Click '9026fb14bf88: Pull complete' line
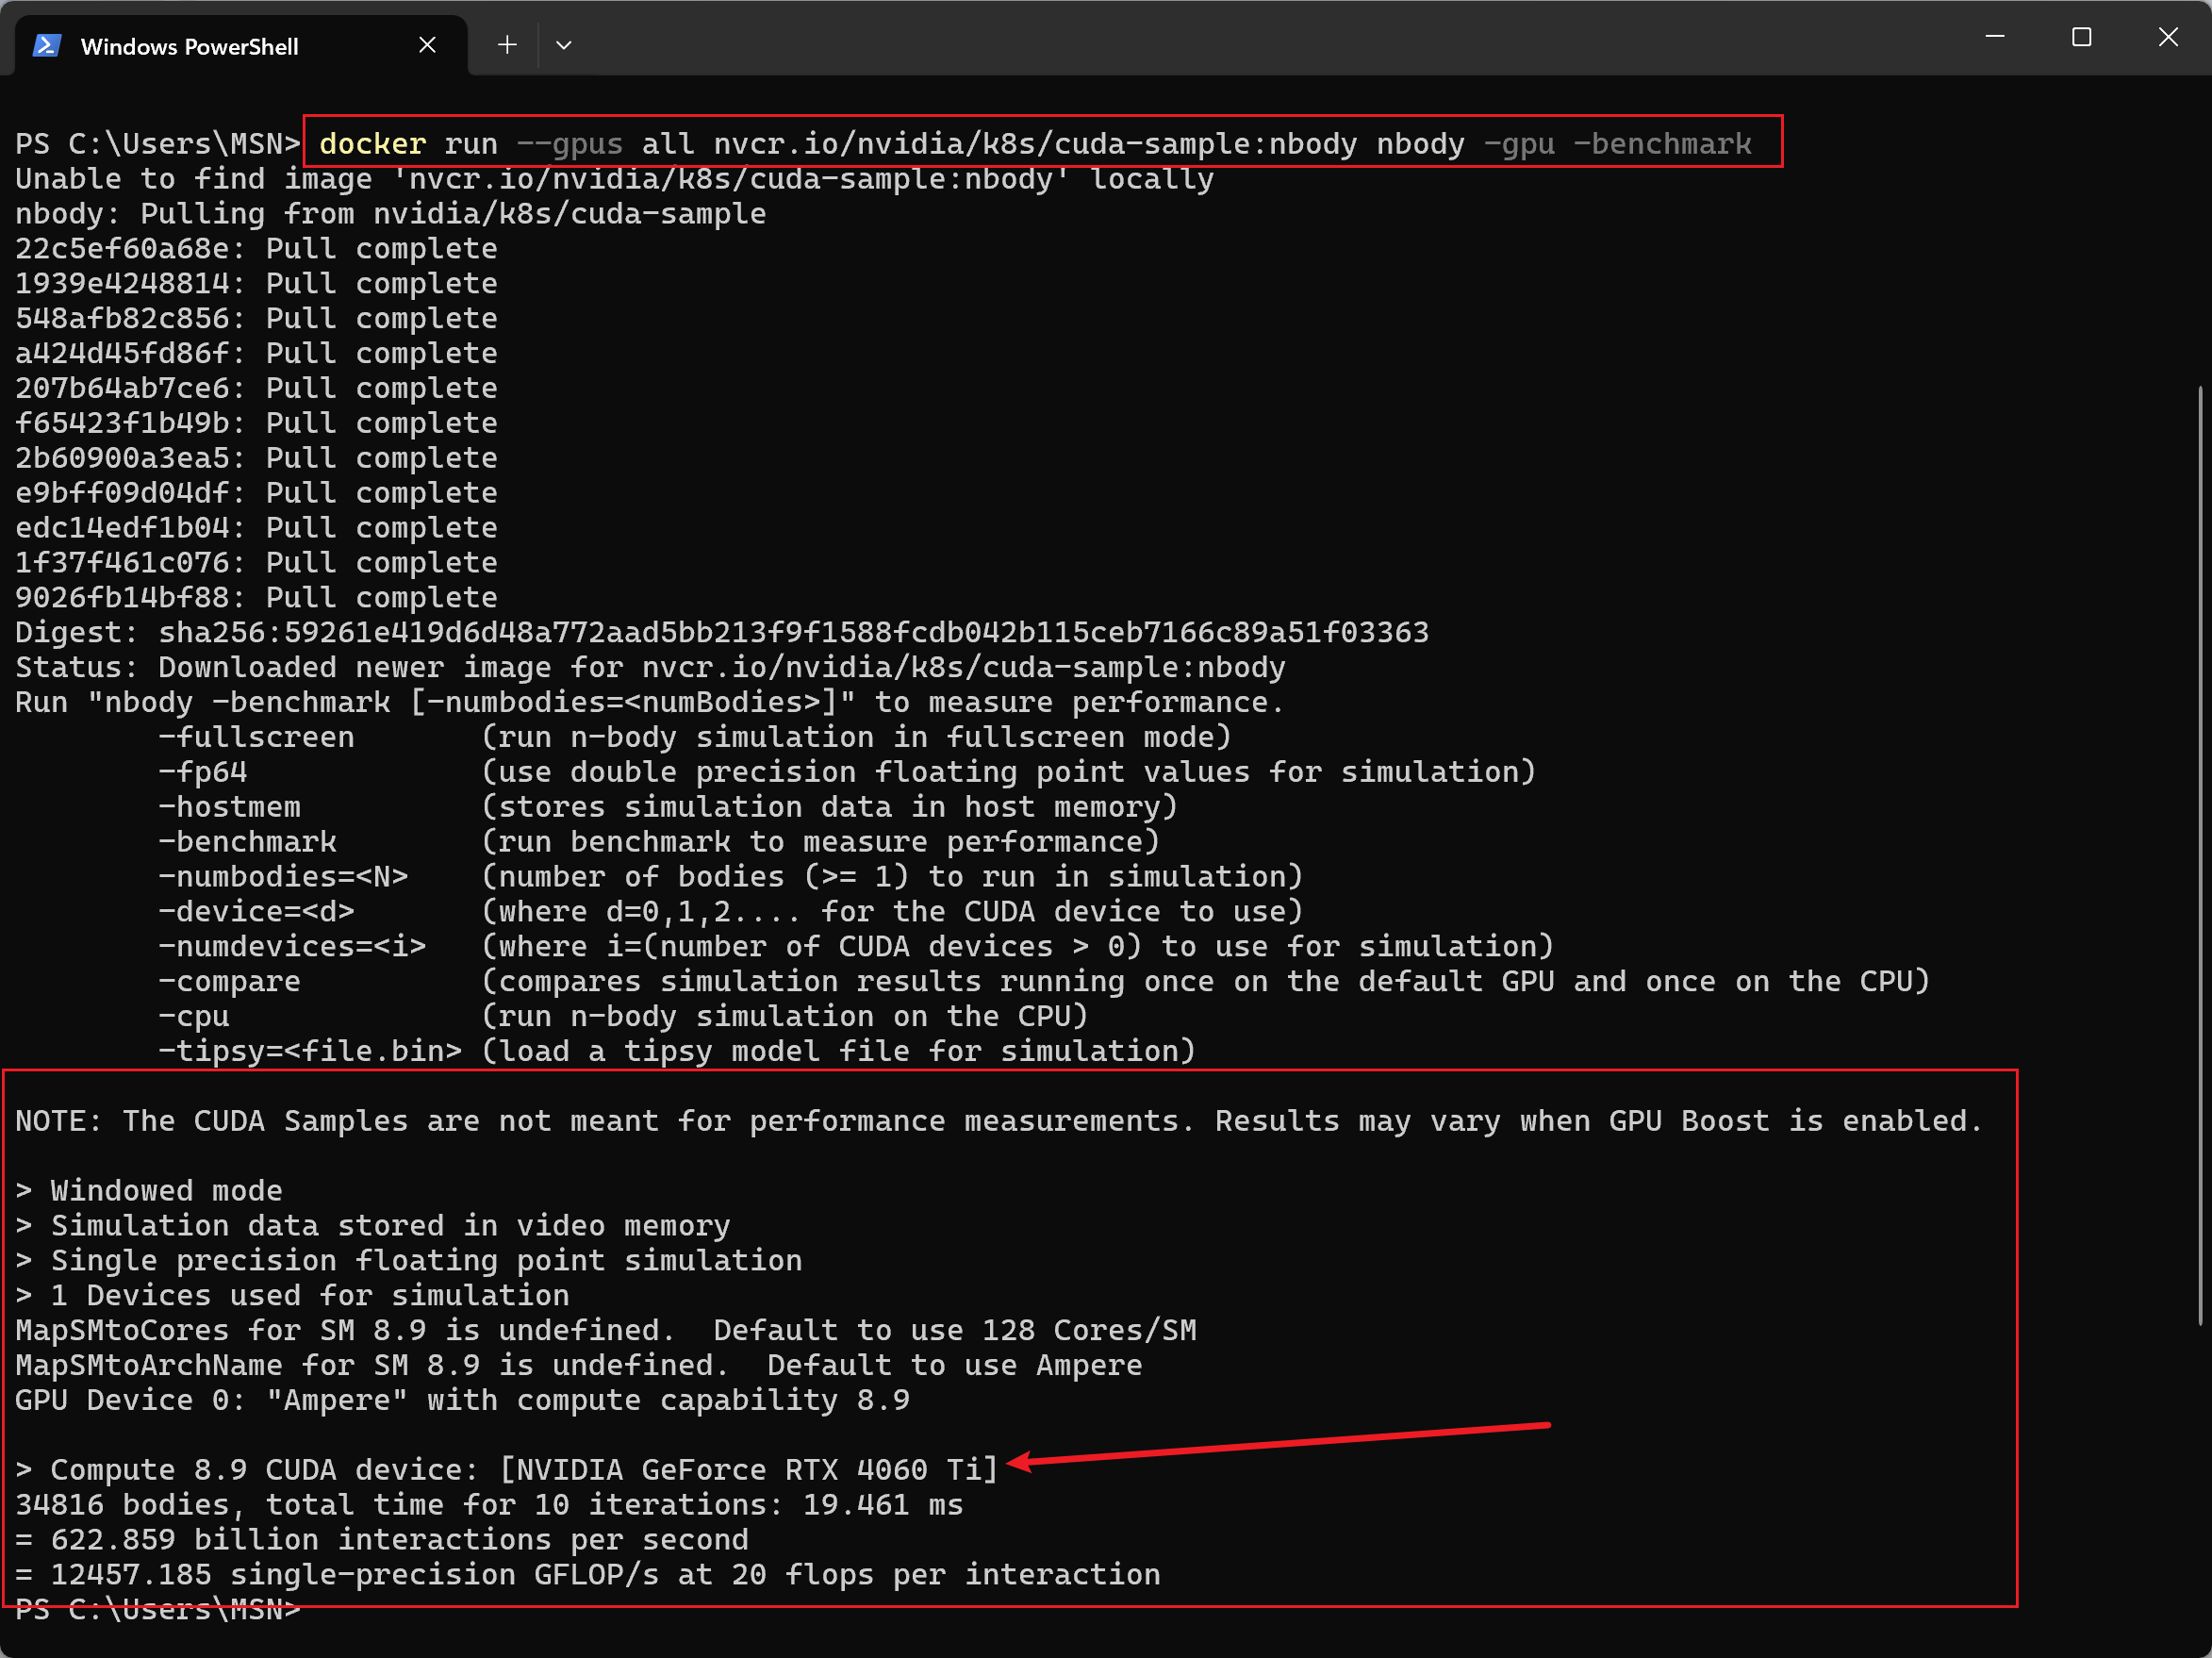The image size is (2212, 1658). (256, 598)
